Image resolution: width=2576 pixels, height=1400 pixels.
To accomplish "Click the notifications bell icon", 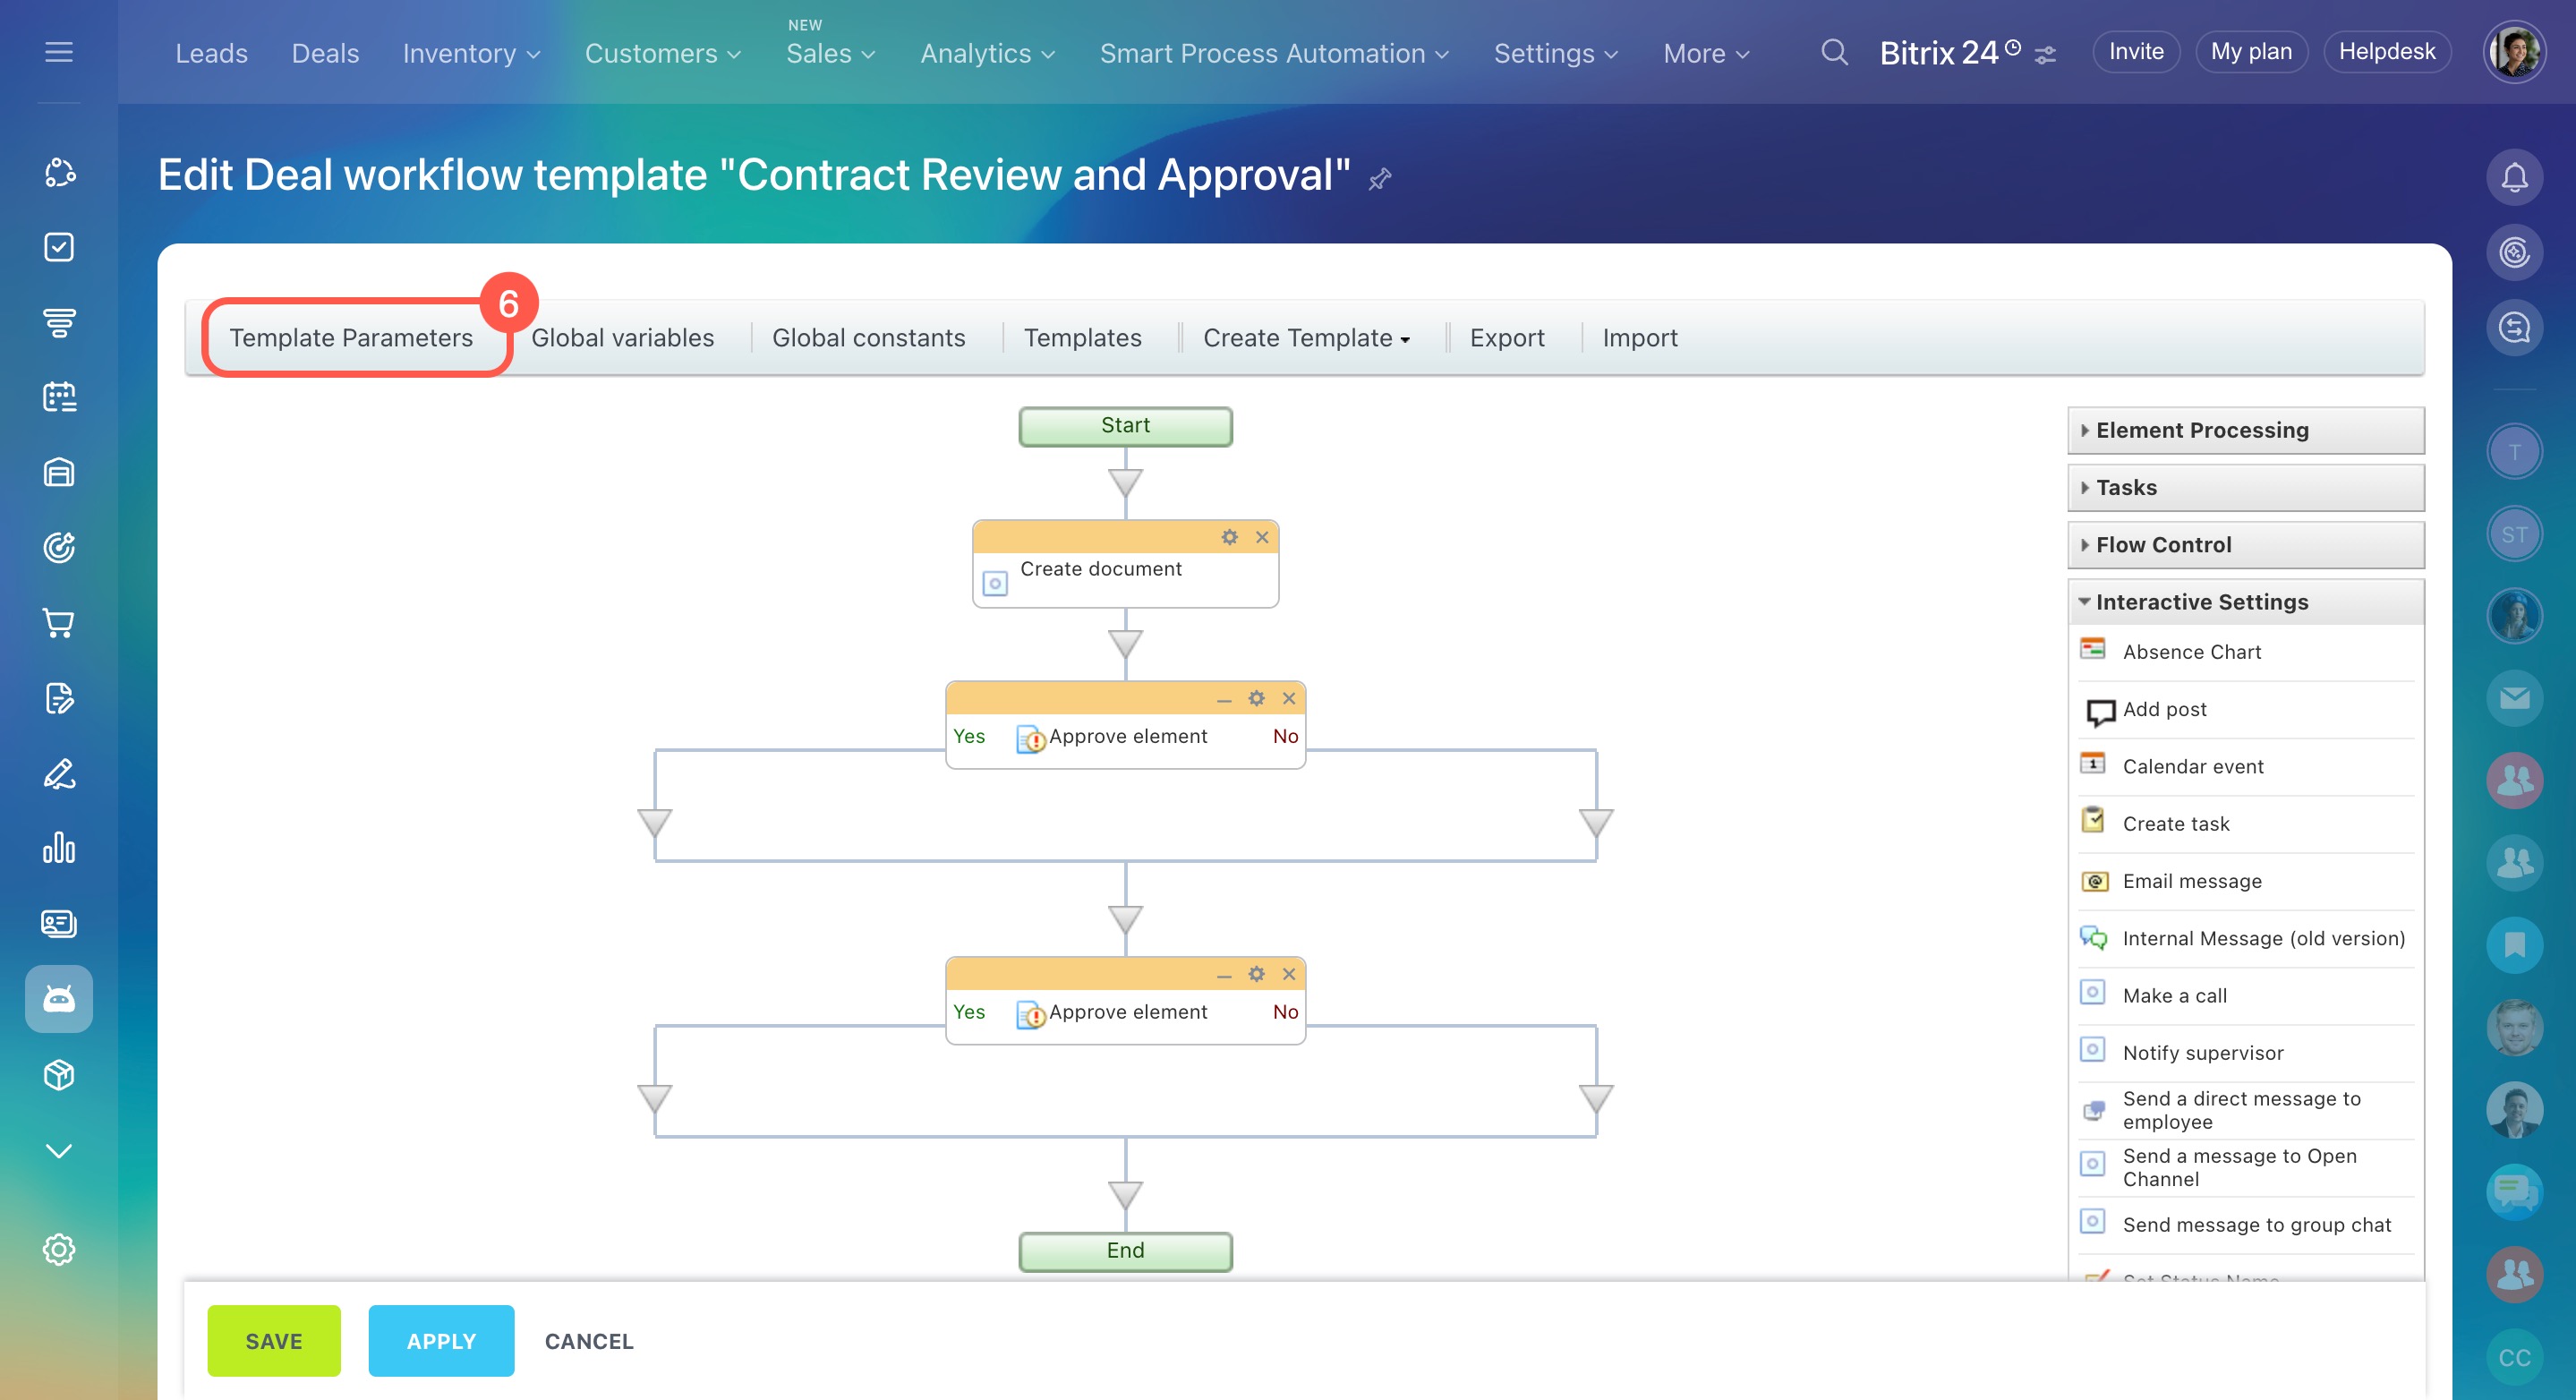I will pos(2513,177).
